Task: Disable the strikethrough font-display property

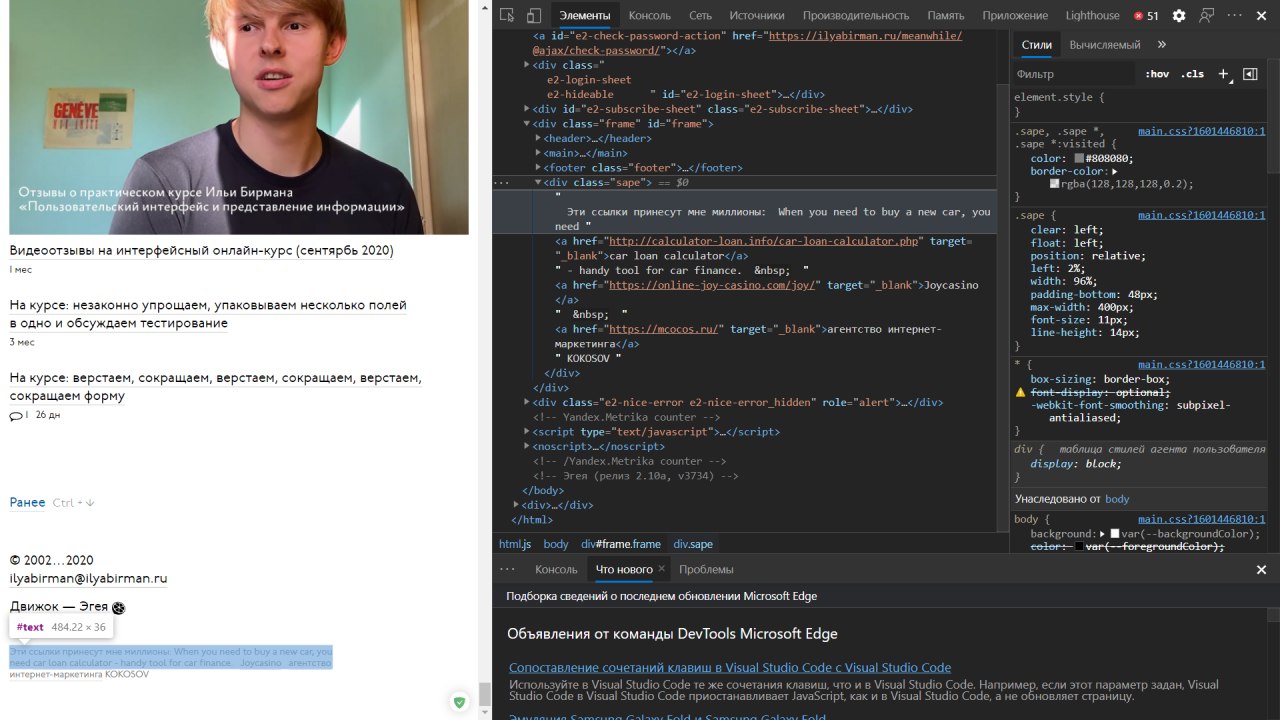Action: 1099,392
